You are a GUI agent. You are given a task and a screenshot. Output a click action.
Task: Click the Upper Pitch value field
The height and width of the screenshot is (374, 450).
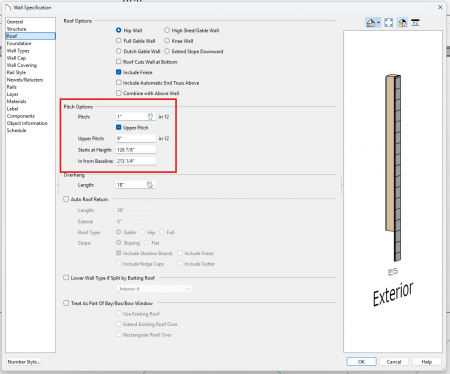click(x=136, y=138)
